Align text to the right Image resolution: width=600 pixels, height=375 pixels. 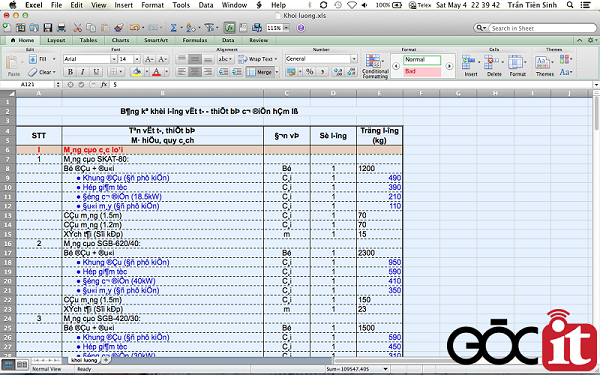pyautogui.click(x=208, y=72)
